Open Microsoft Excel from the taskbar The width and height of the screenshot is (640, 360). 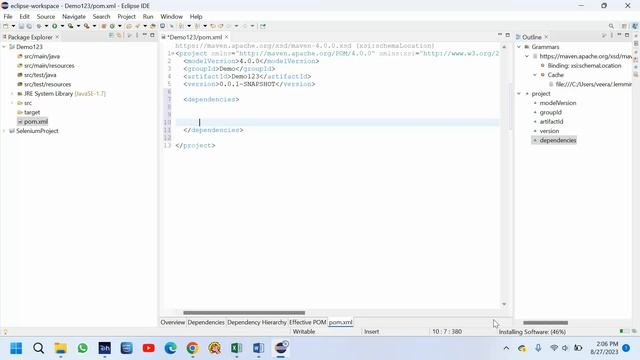tap(236, 348)
